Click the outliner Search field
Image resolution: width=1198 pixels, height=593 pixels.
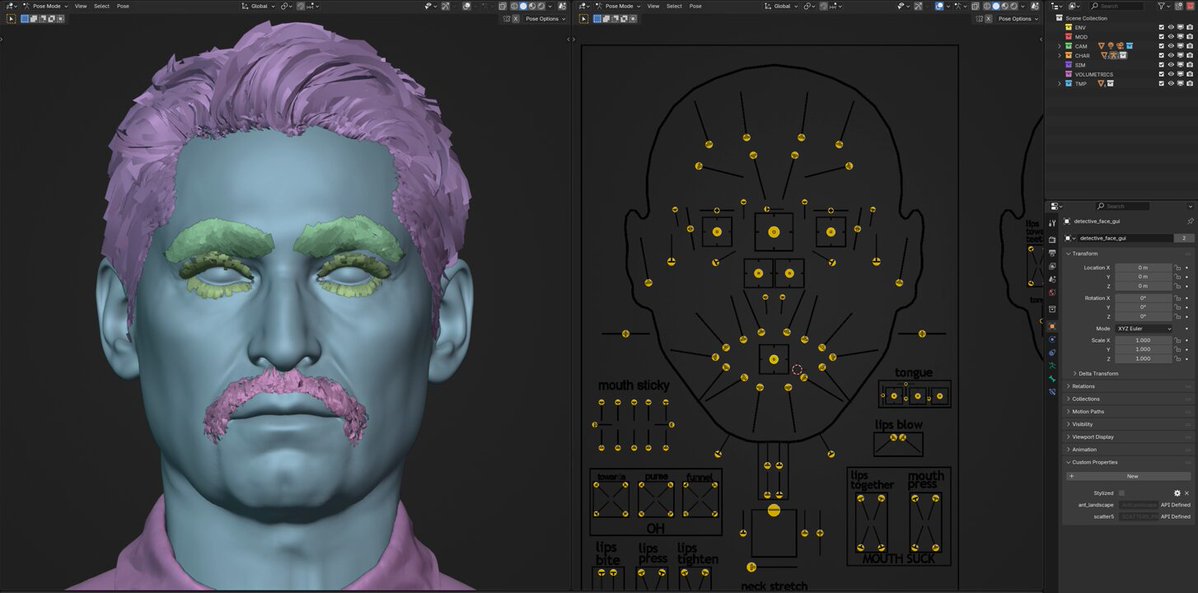[1122, 5]
